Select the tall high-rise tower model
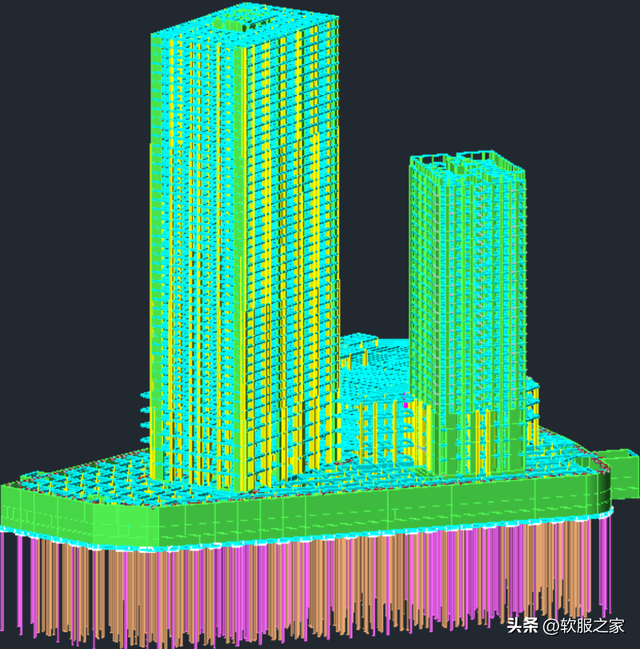This screenshot has height=649, width=640. (x=244, y=248)
